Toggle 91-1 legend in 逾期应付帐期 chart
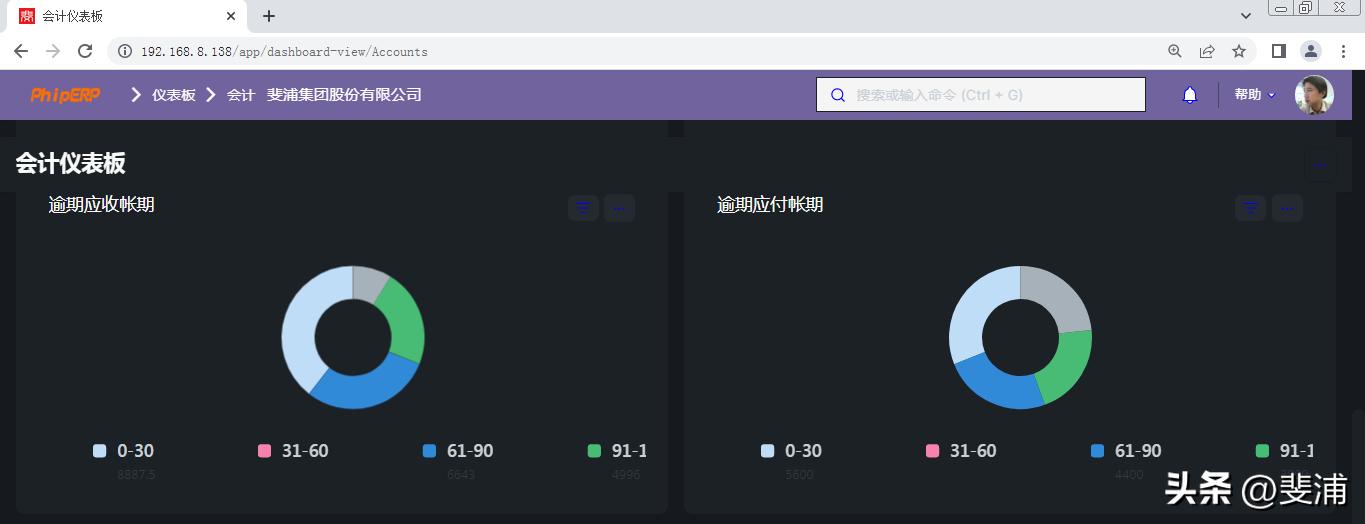 tap(1285, 451)
